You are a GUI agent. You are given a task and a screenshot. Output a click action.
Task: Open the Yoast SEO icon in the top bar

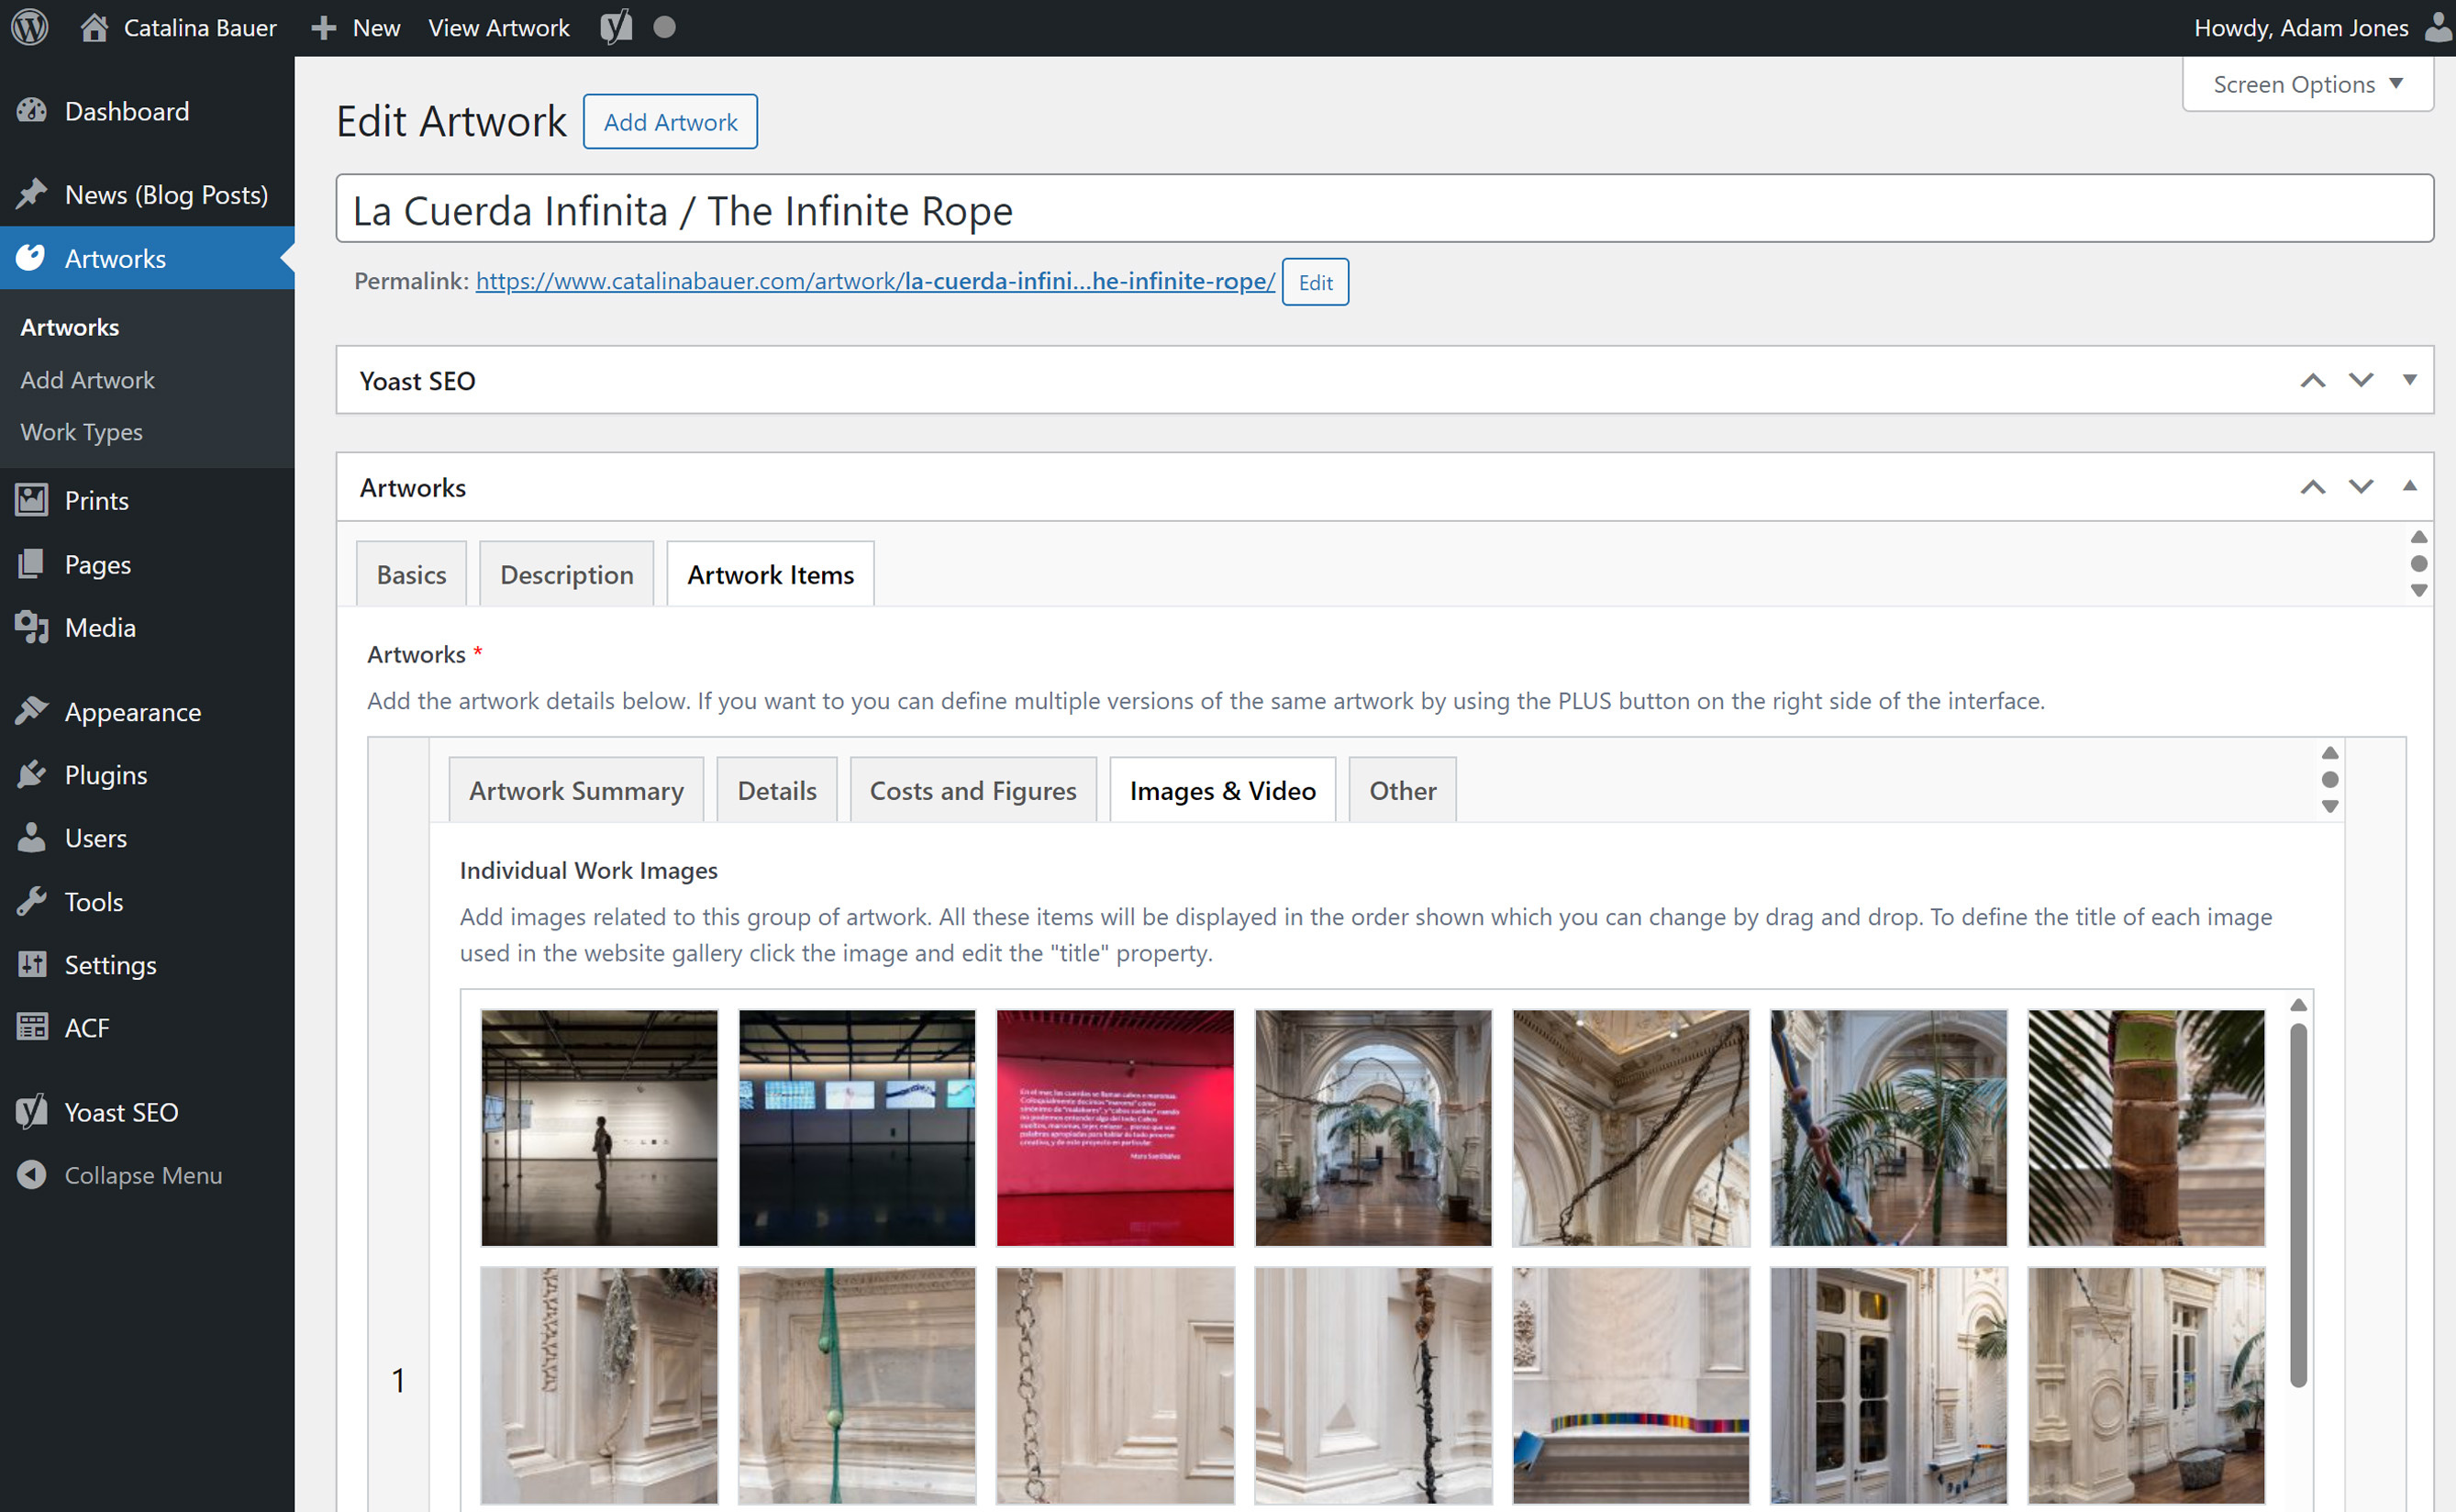pyautogui.click(x=614, y=27)
